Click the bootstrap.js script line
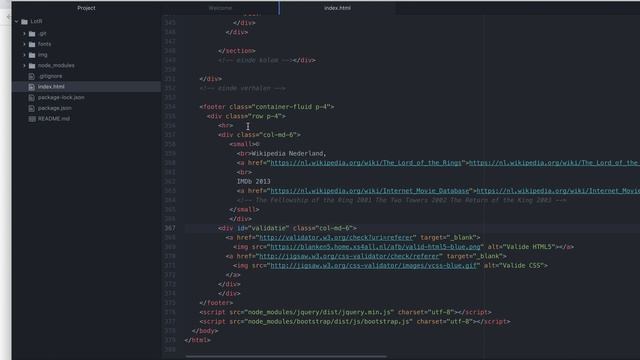 (355, 322)
